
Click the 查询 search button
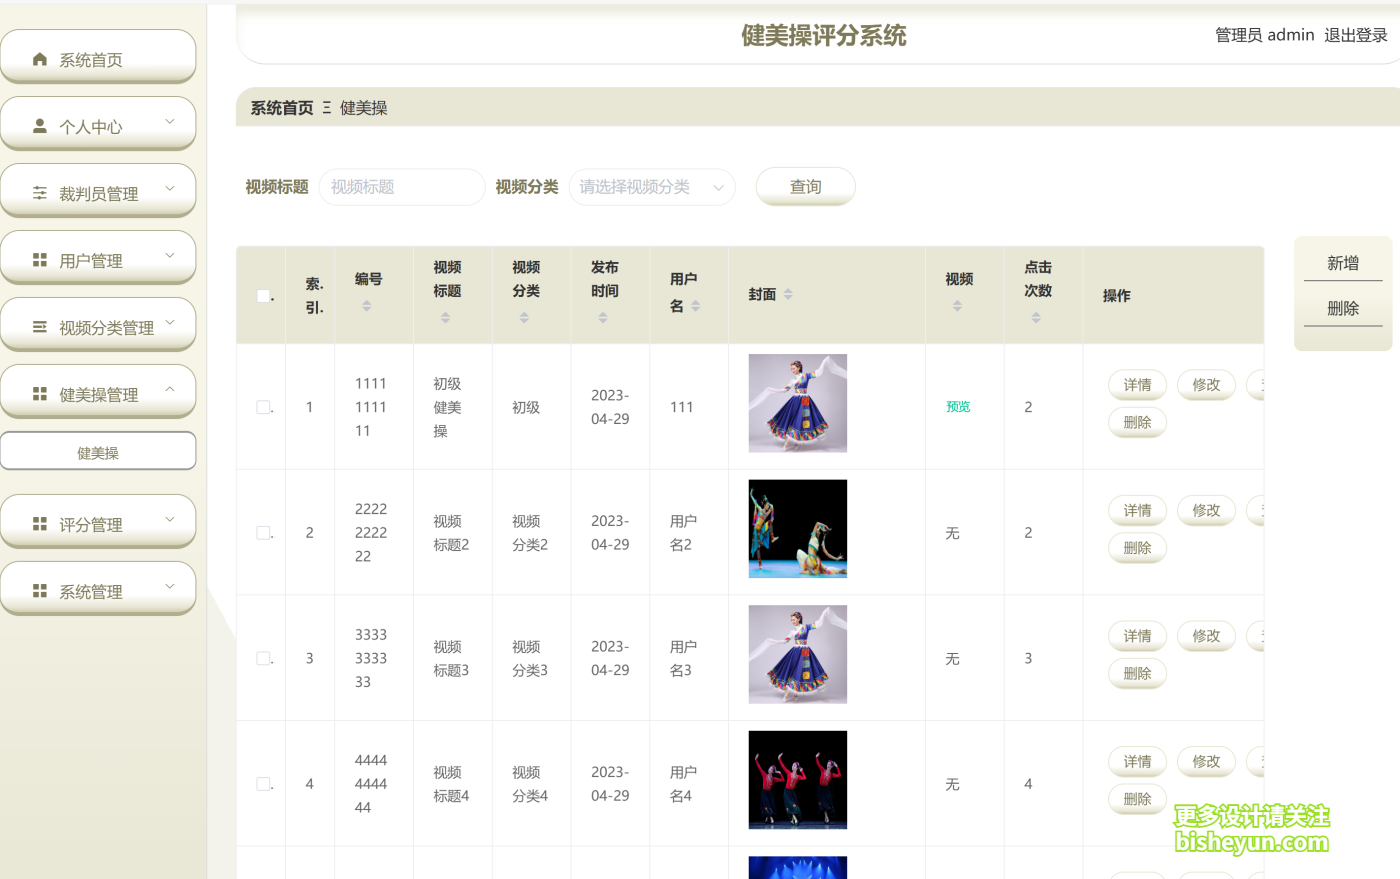(805, 186)
